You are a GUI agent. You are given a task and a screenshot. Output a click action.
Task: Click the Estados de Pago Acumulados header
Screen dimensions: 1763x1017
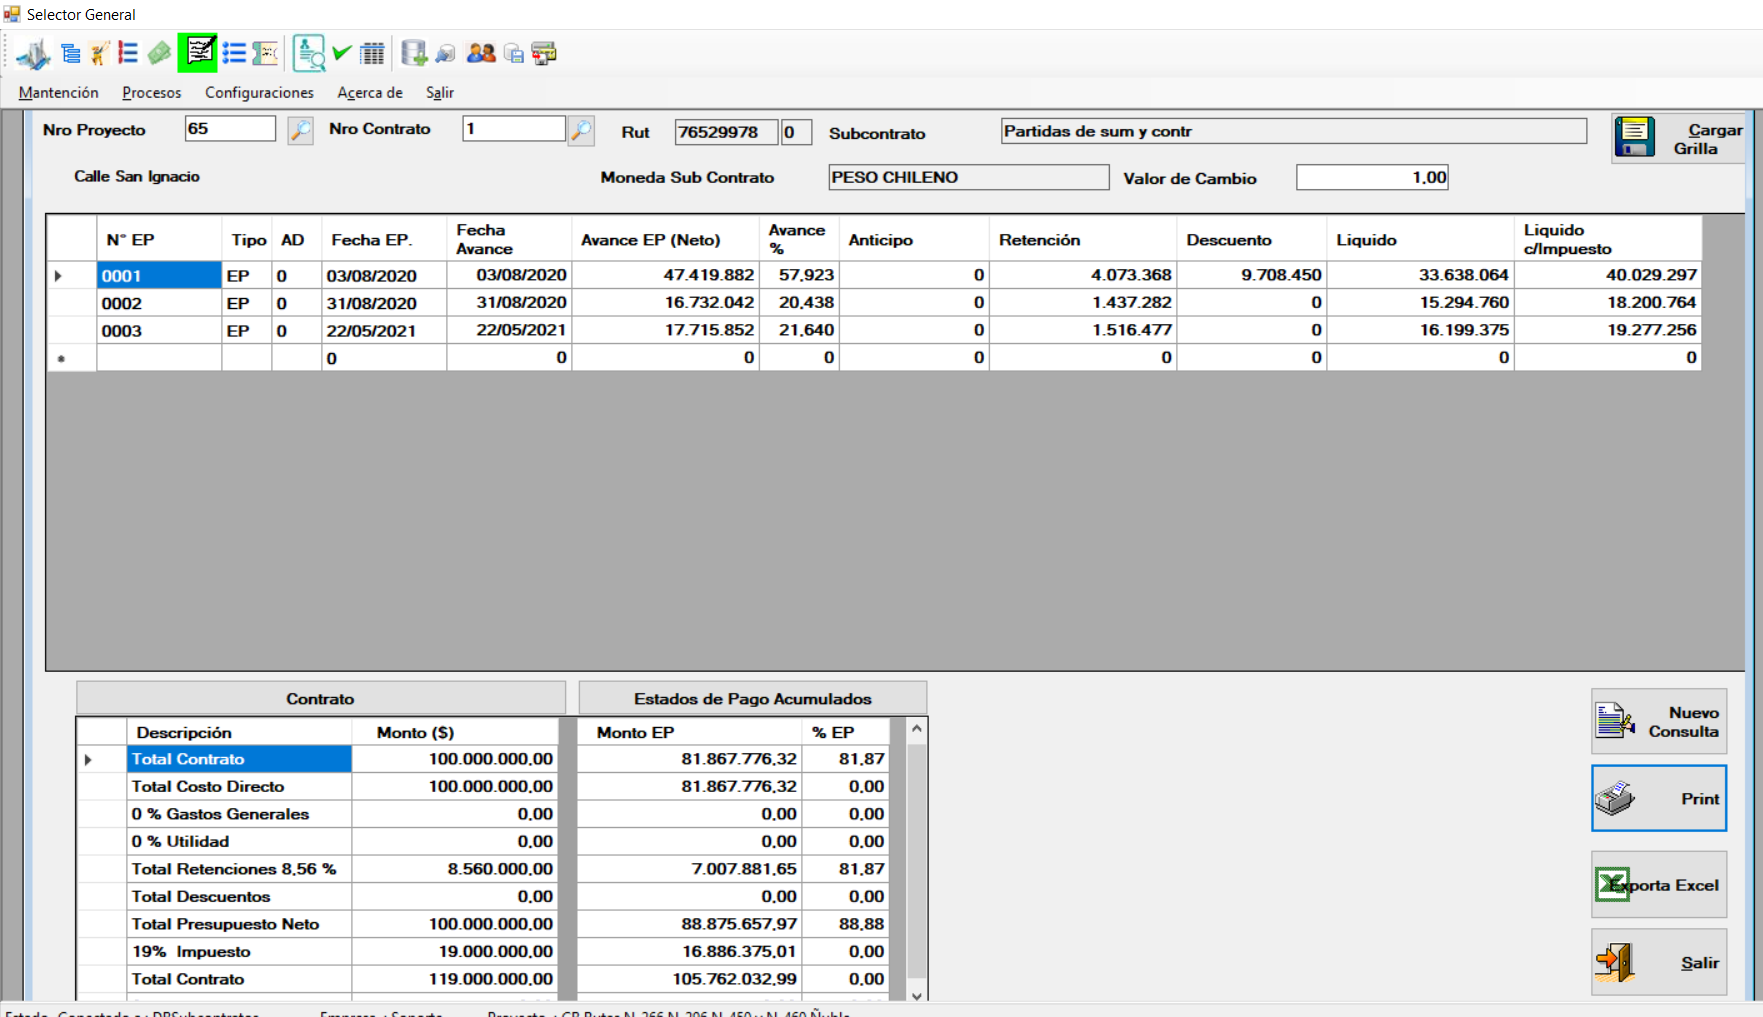(753, 698)
